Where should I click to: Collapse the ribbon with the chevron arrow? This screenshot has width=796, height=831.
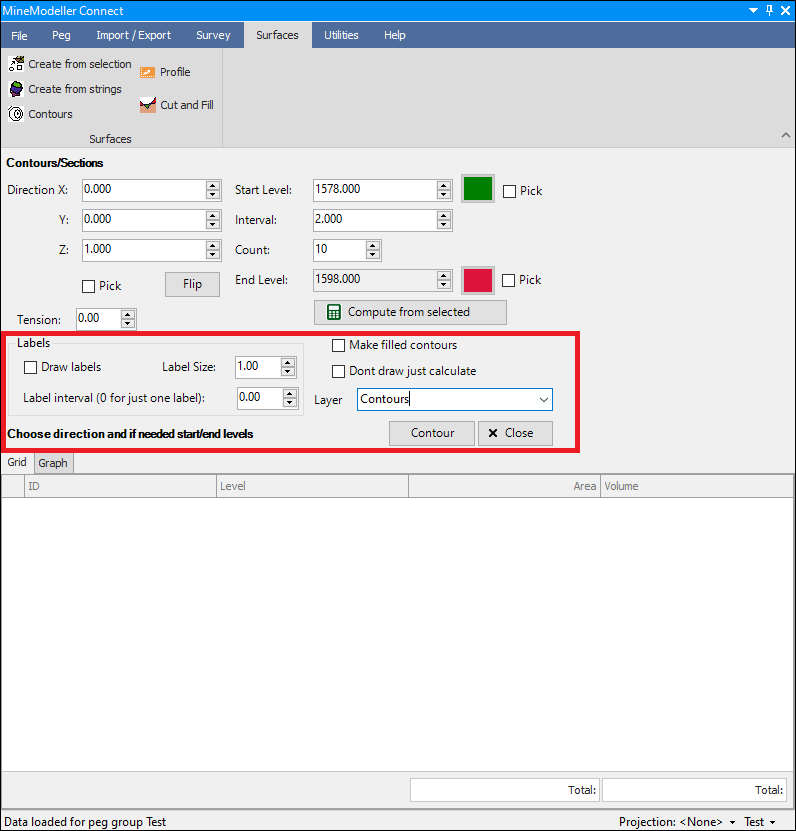[x=784, y=135]
